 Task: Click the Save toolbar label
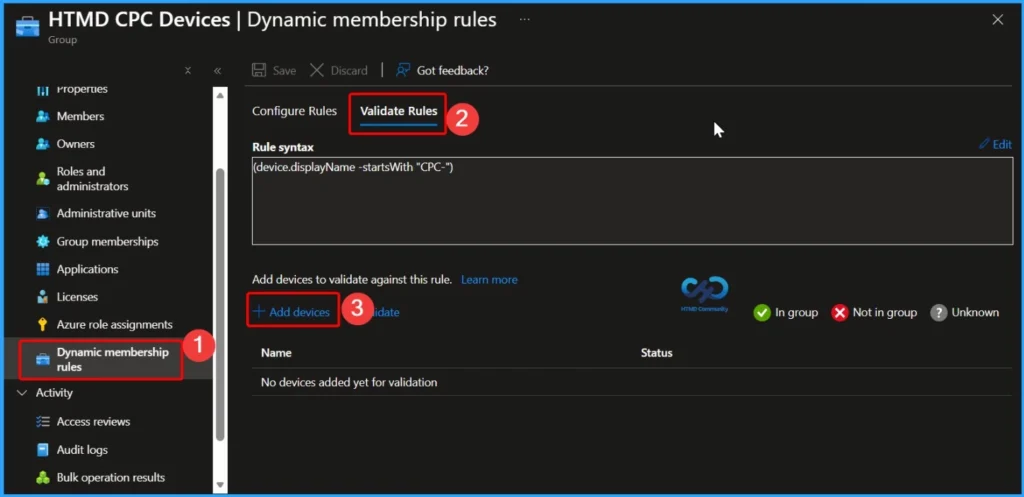tap(284, 71)
